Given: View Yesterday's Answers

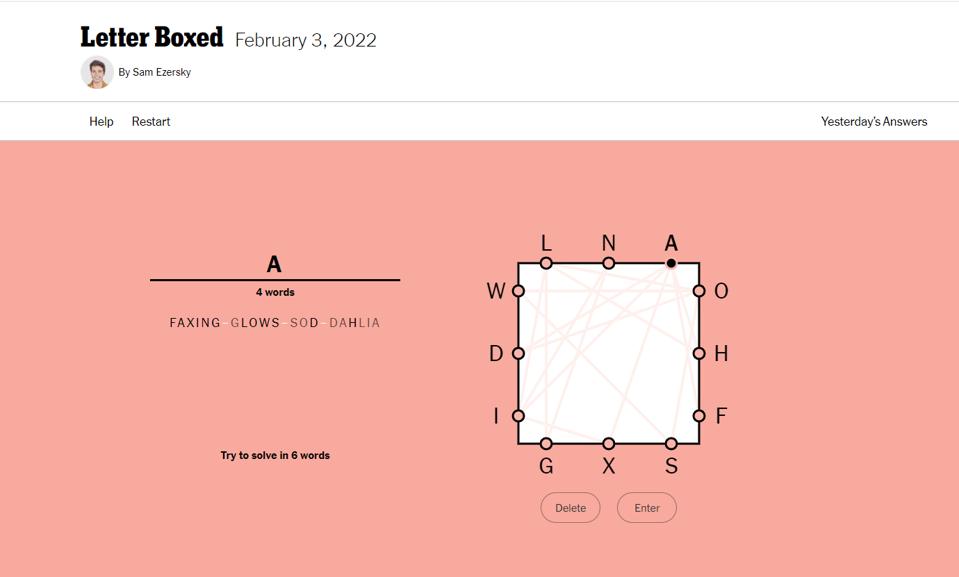Looking at the screenshot, I should coord(874,122).
